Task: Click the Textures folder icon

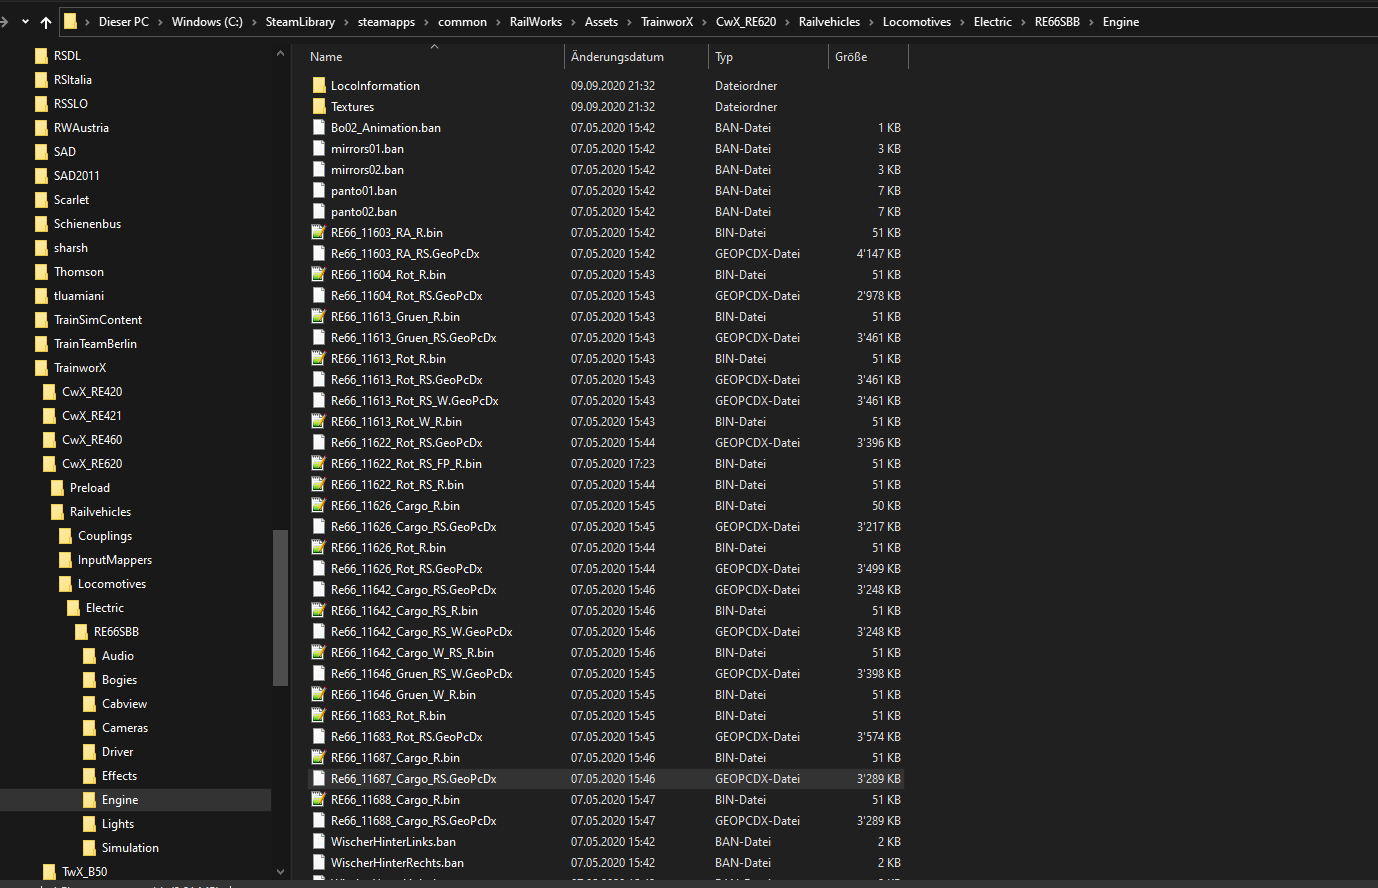Action: (x=319, y=107)
